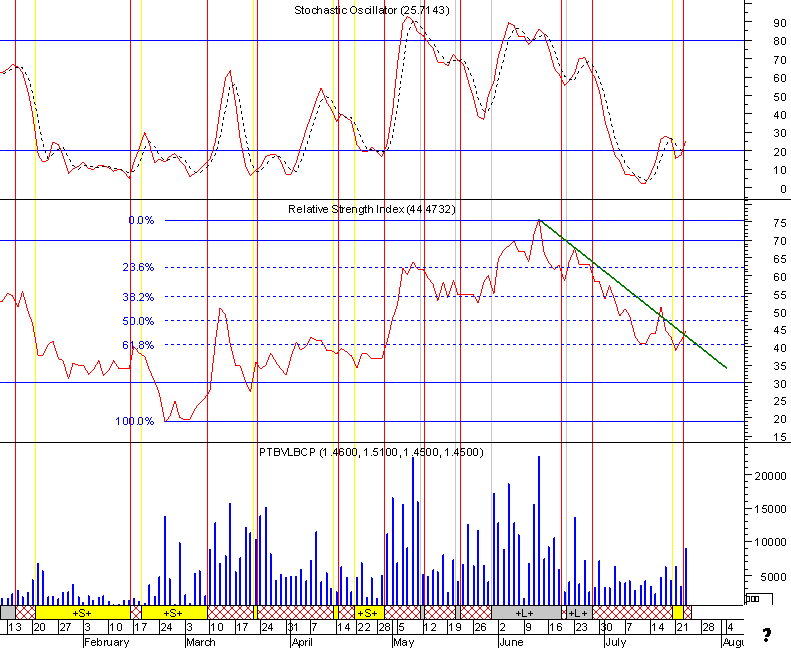Click the x100 volume scale marker box
This screenshot has width=791, height=648.
tap(759, 599)
